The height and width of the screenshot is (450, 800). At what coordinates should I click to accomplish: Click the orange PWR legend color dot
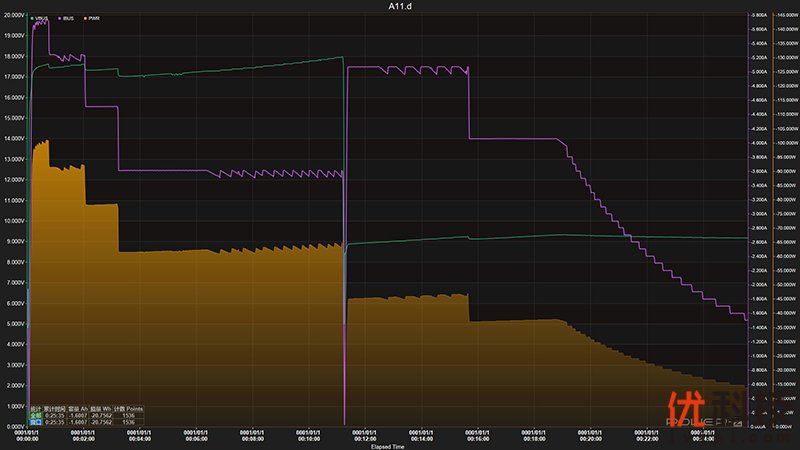(x=85, y=18)
